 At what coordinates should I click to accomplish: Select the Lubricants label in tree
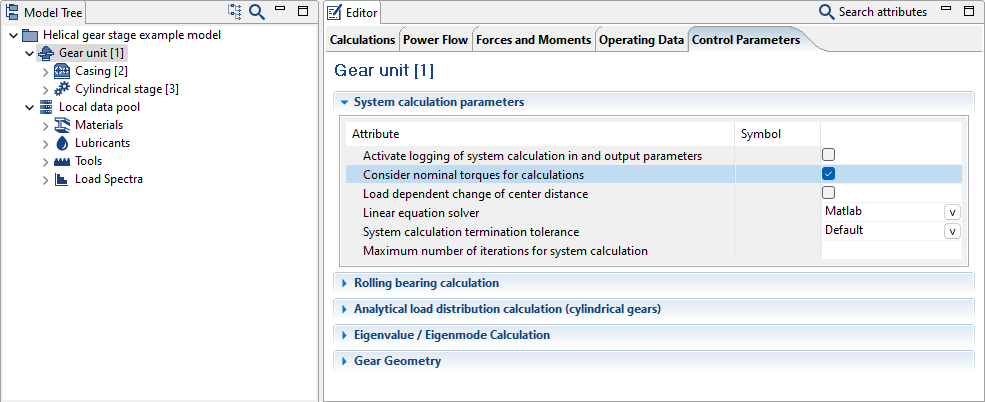pos(102,143)
